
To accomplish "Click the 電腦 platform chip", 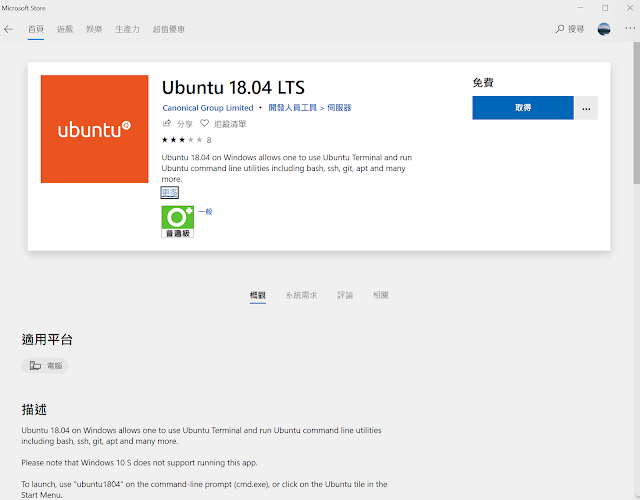I will click(45, 366).
